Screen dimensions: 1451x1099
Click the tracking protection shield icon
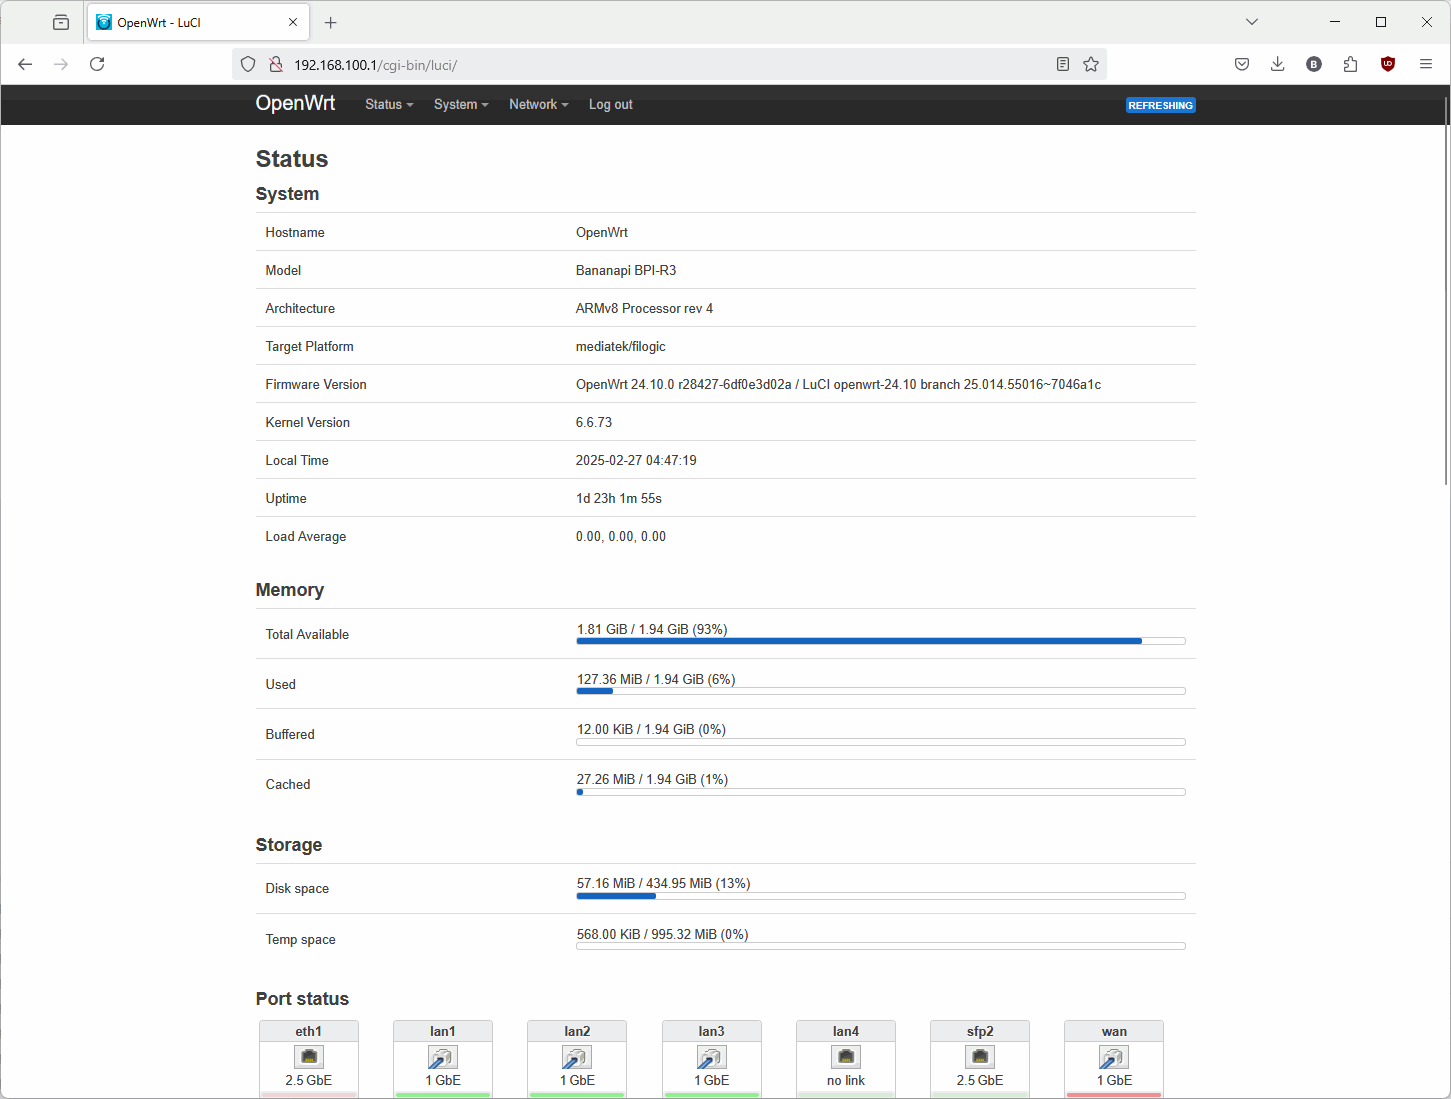pyautogui.click(x=248, y=64)
